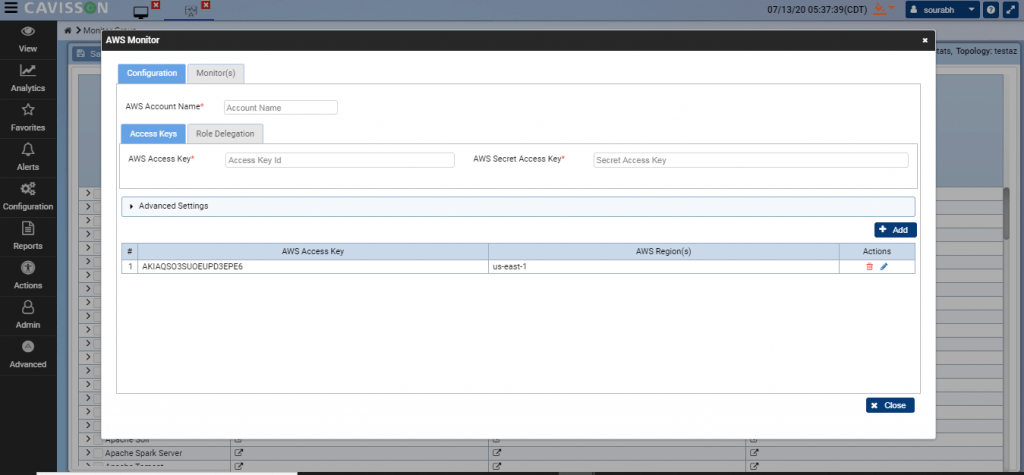Tick the Apache Spark Server checkbox
This screenshot has height=475, width=1024.
click(98, 453)
